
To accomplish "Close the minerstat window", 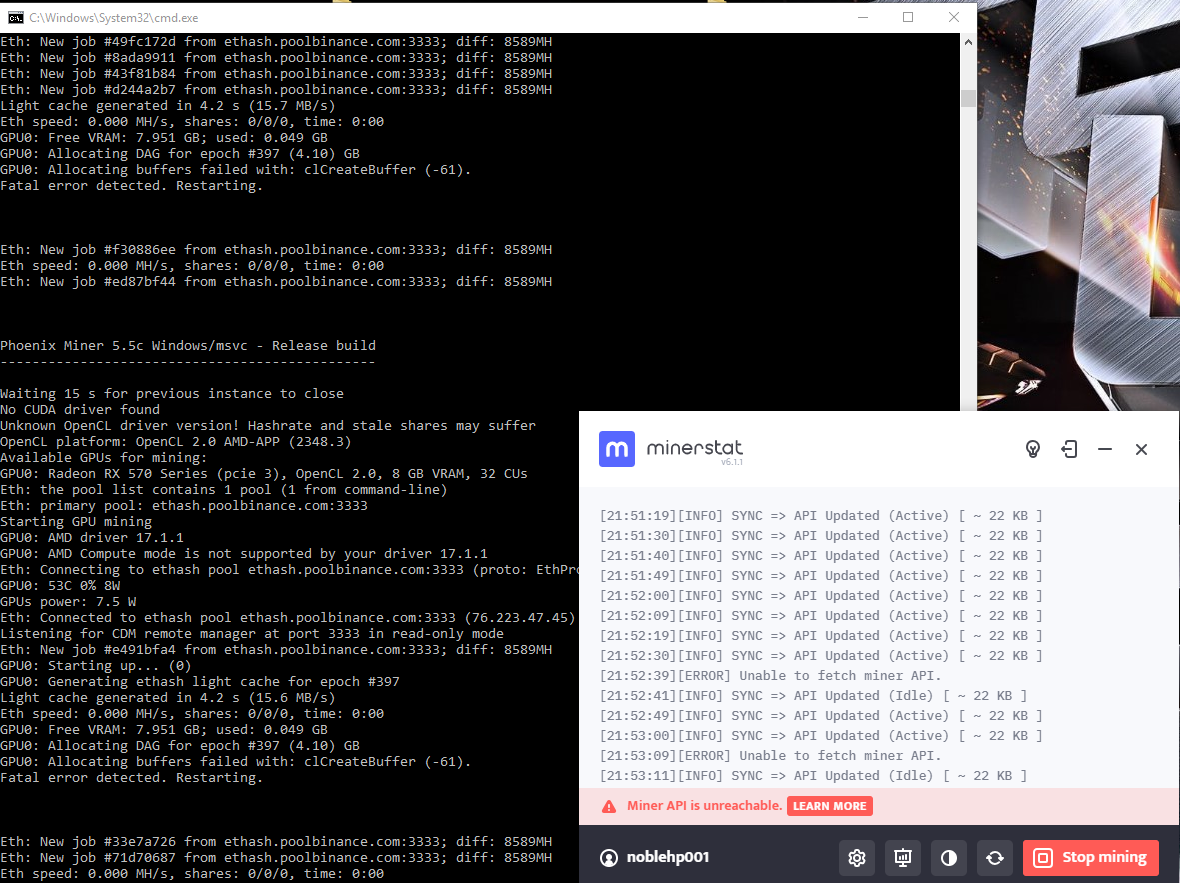I will coord(1141,449).
